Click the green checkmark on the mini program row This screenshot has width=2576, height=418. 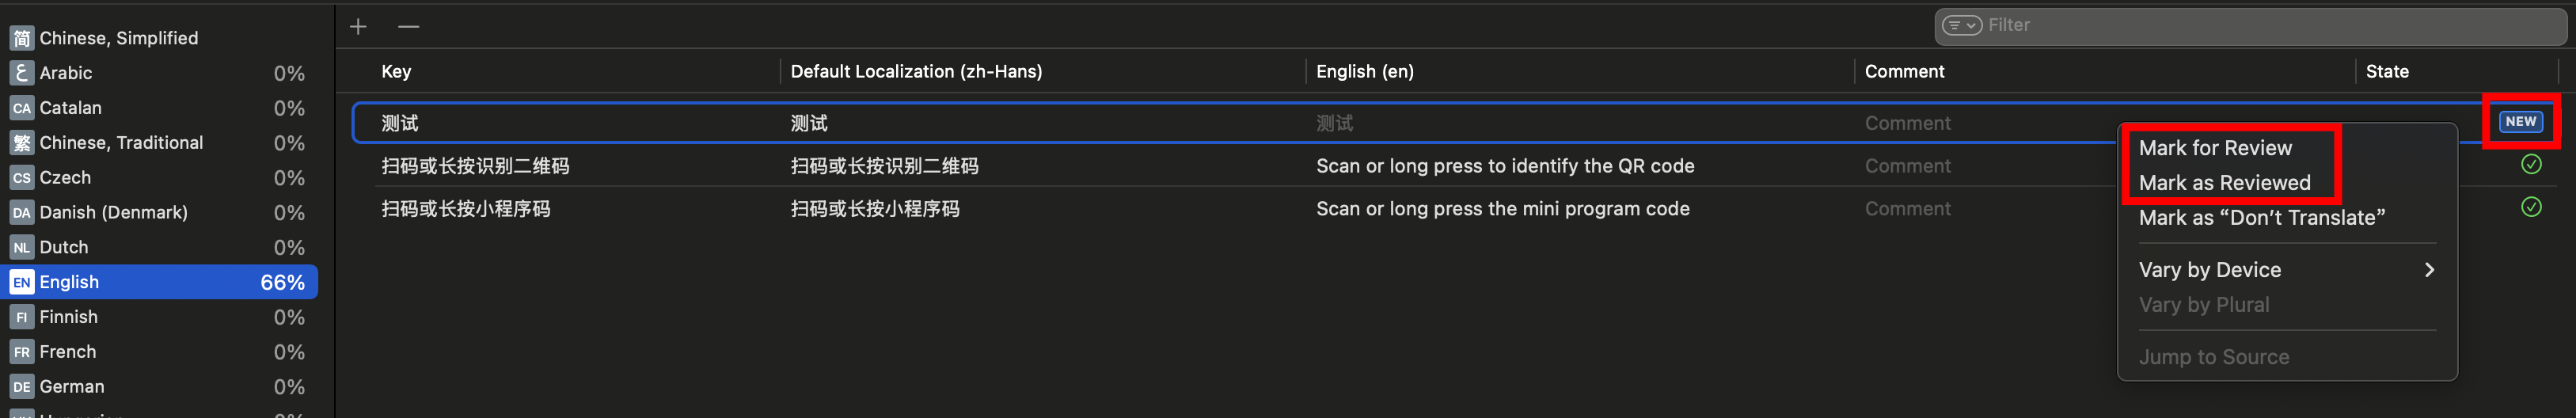pos(2530,208)
